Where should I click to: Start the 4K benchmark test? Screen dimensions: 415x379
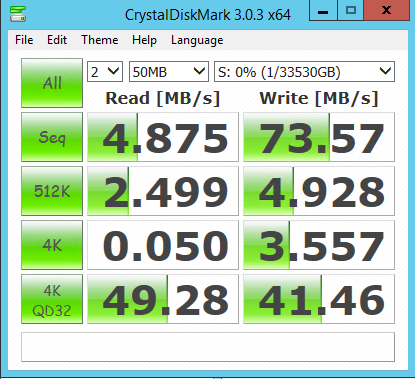(52, 245)
